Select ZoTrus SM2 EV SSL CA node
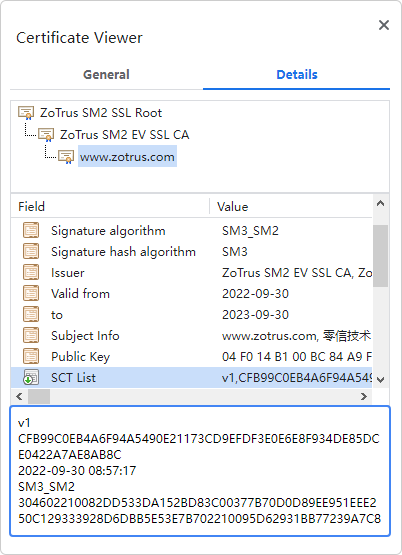The width and height of the screenshot is (402, 555). click(x=125, y=135)
